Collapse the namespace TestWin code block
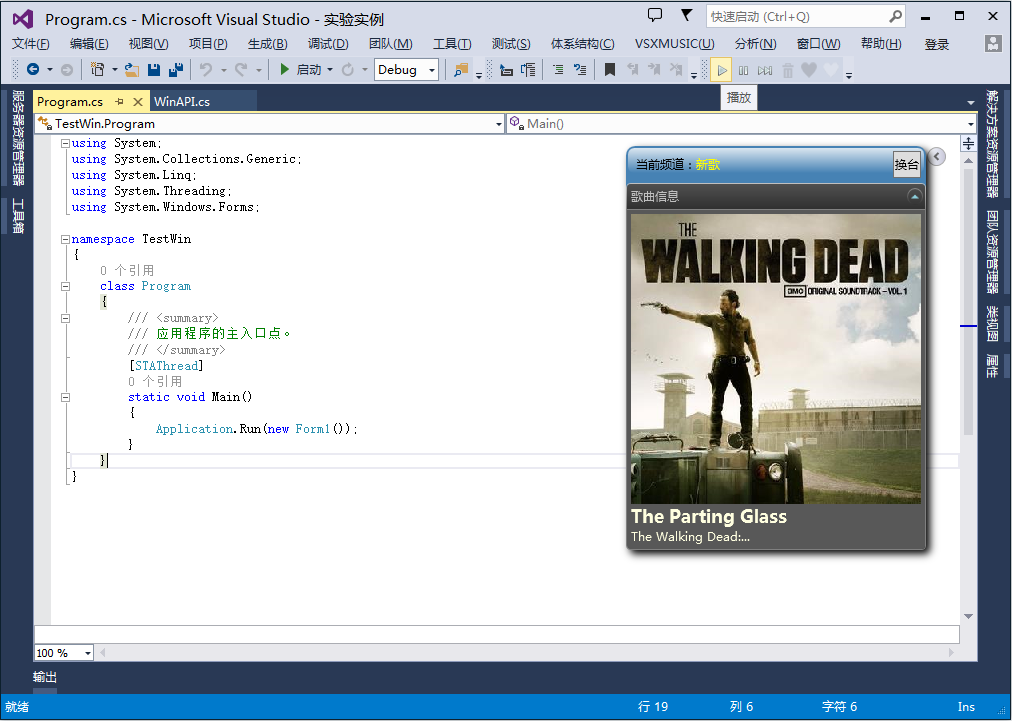The width and height of the screenshot is (1012, 721). (x=65, y=239)
